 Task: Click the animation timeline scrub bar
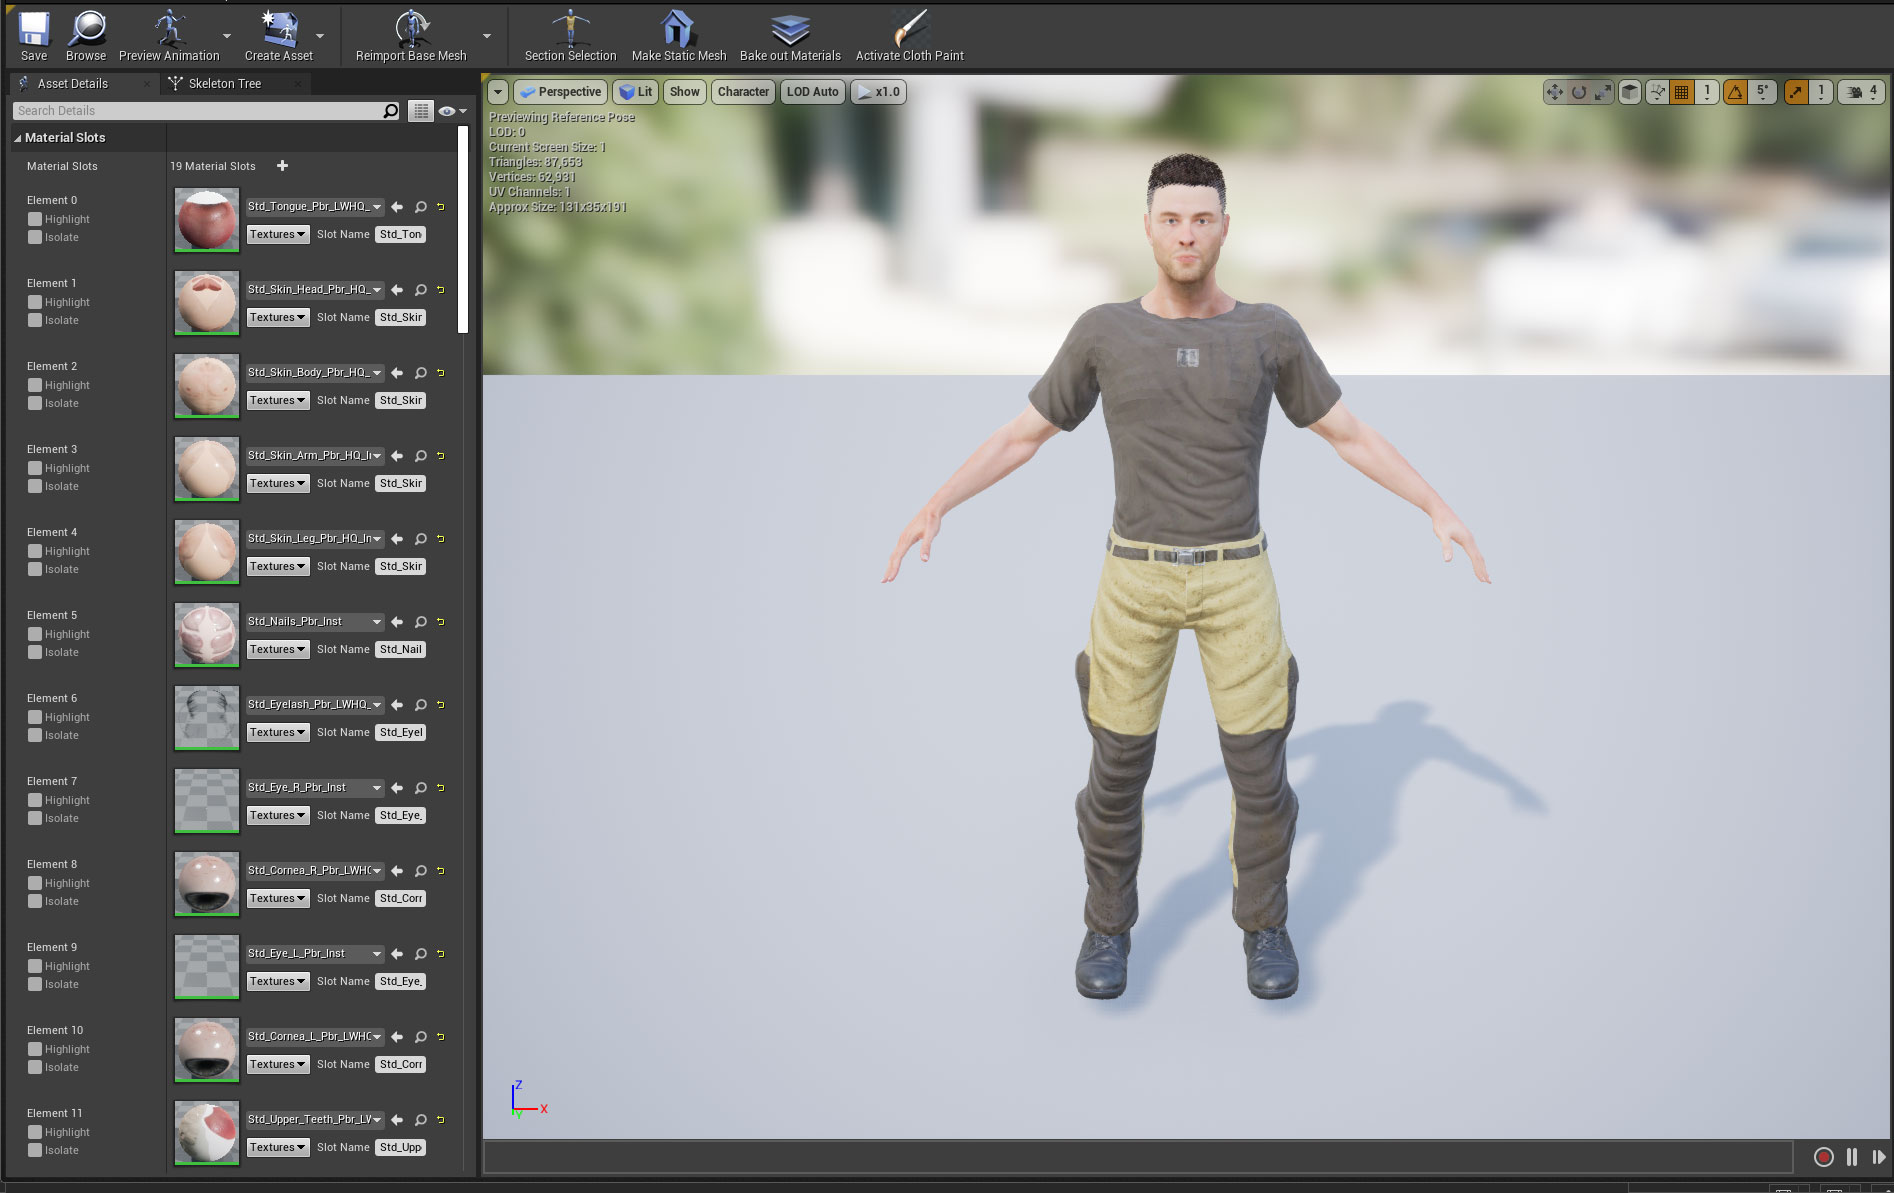pyautogui.click(x=1138, y=1157)
